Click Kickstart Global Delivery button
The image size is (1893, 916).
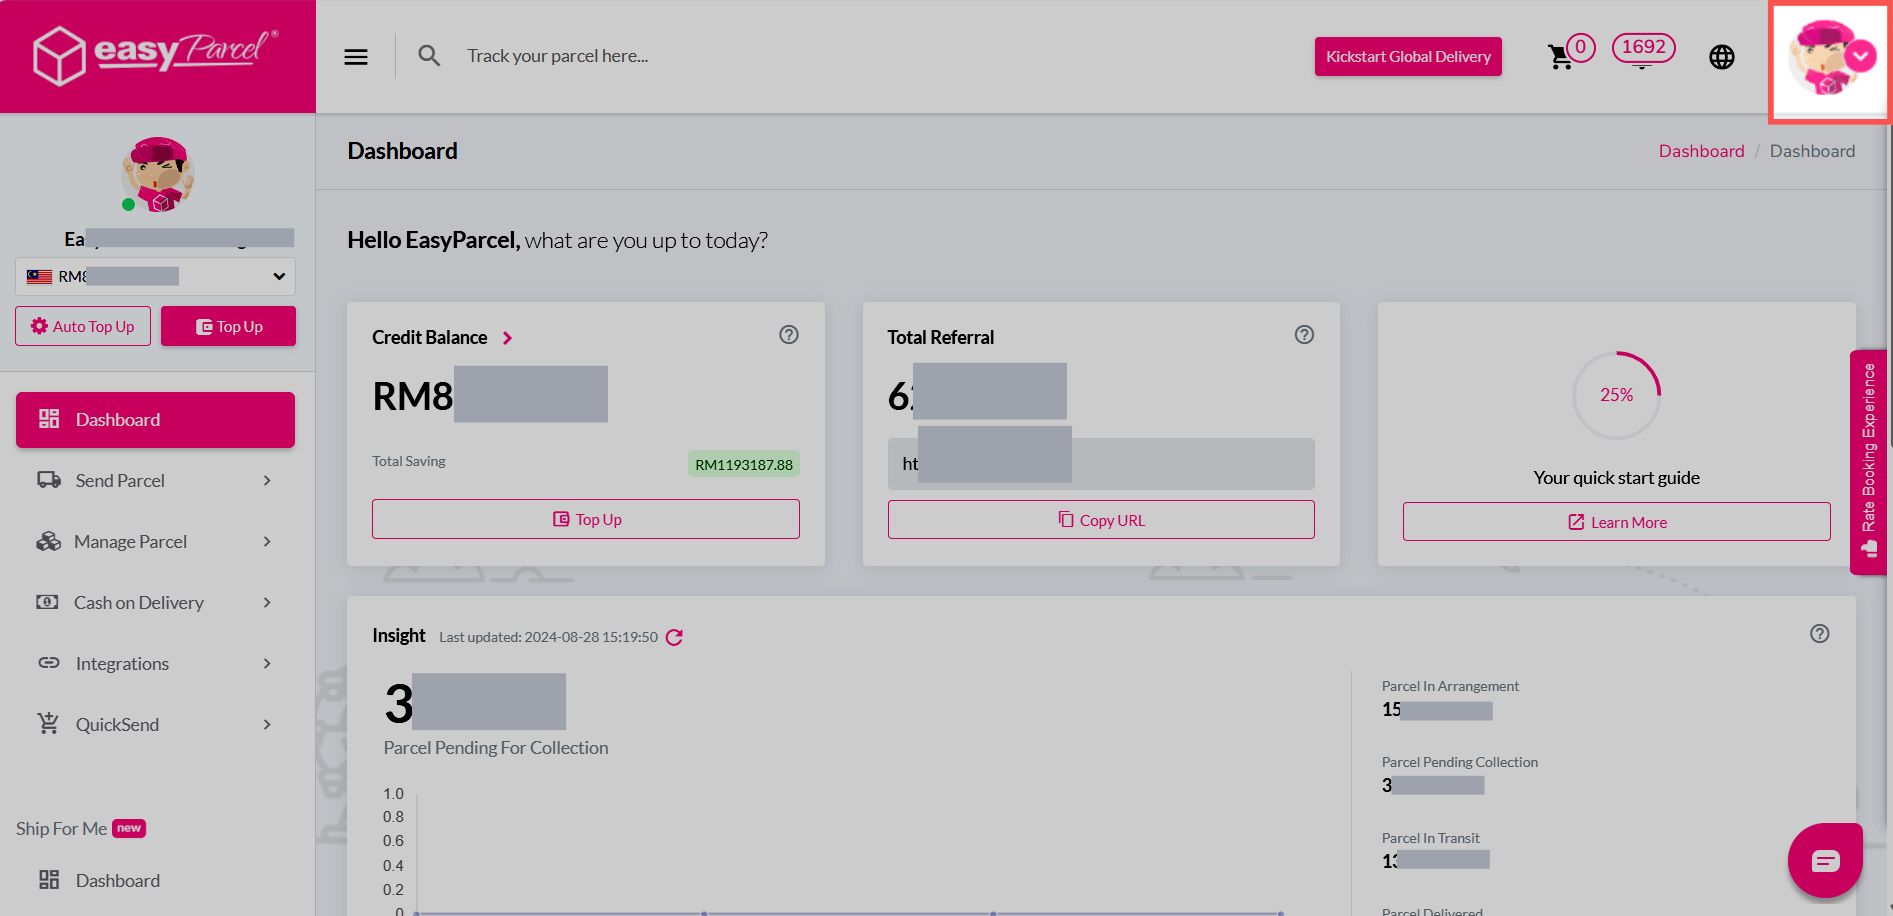click(1408, 57)
